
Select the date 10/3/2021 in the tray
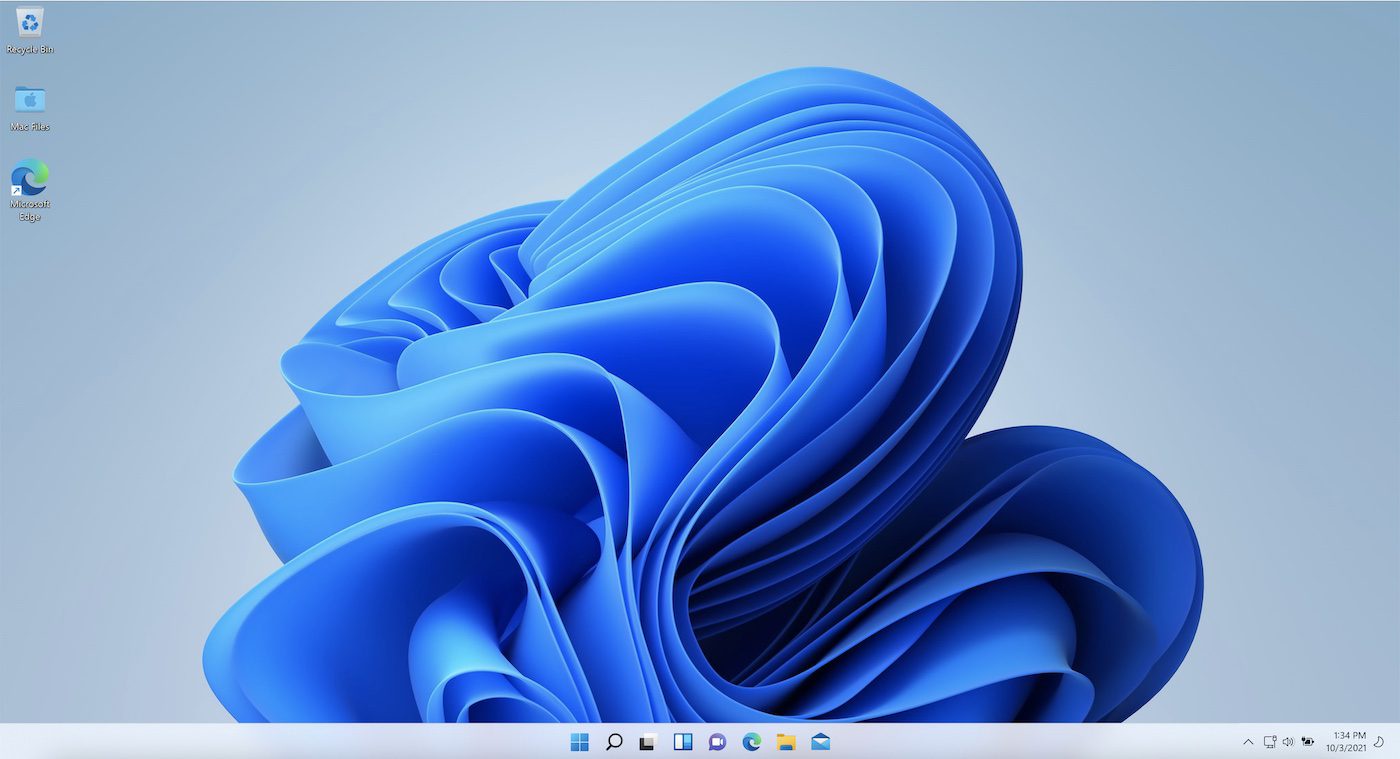(x=1347, y=748)
